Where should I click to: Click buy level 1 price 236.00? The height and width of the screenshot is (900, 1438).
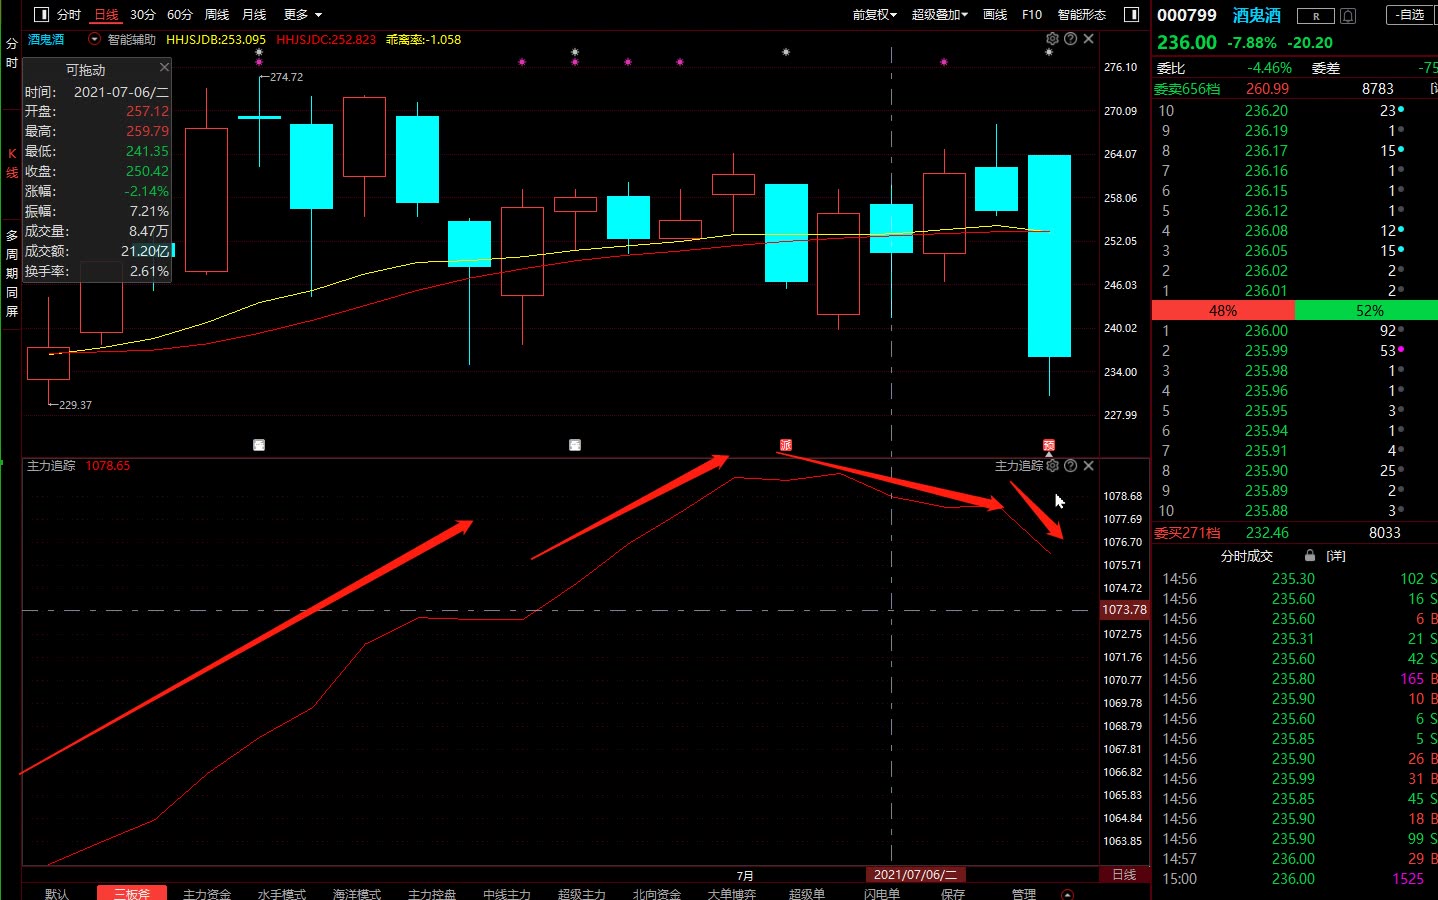click(x=1266, y=331)
